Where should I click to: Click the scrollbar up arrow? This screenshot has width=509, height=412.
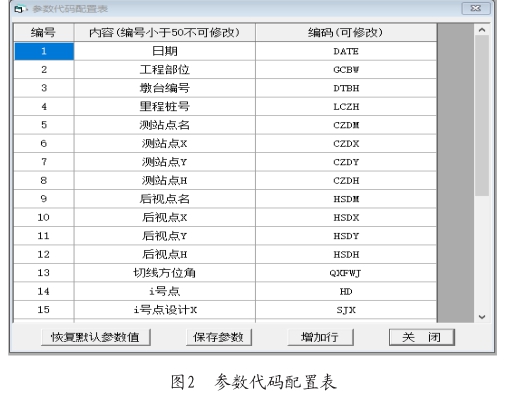coord(482,30)
